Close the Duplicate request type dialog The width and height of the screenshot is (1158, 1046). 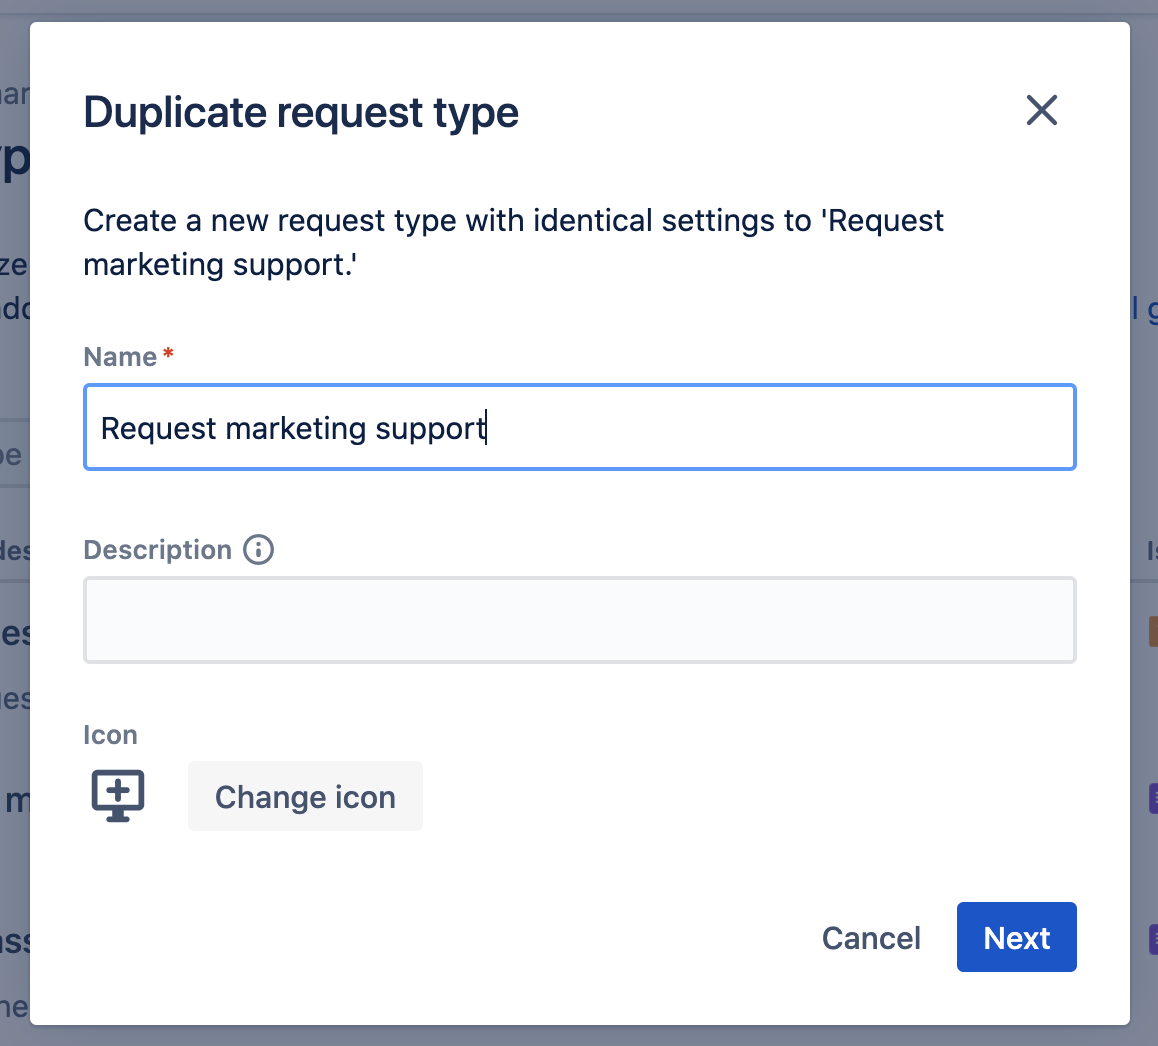(1041, 111)
